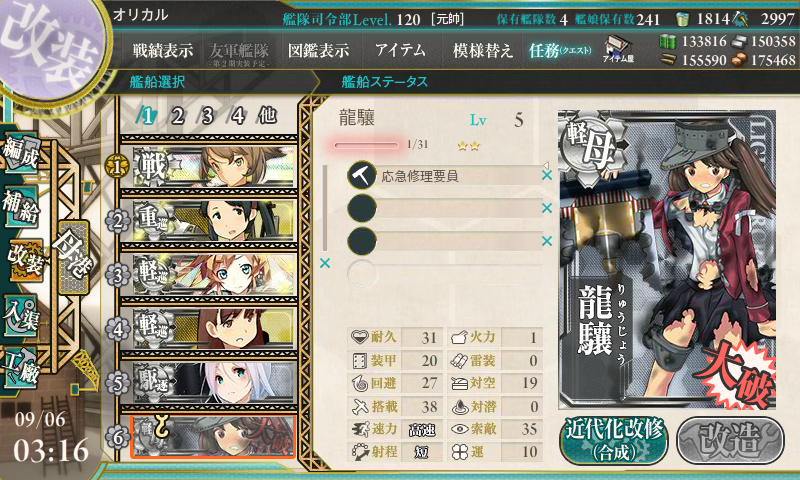Viewport: 800px width, 480px height.
Task: Click the 近代化改修 (合成) modernization button
Action: click(614, 440)
